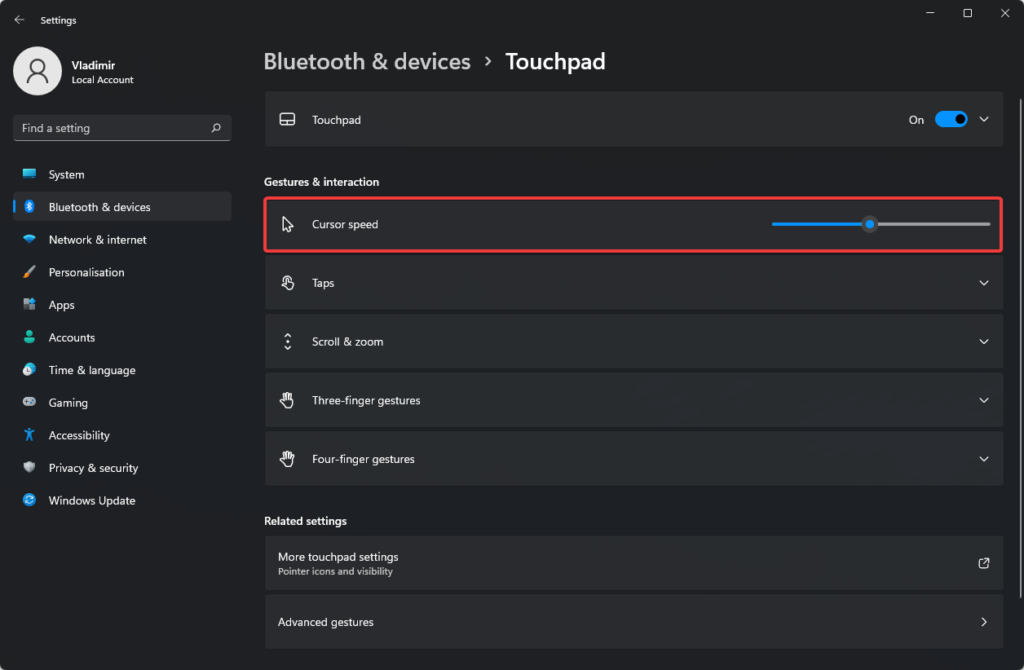Open the external link for More touchpad settings
The height and width of the screenshot is (670, 1024).
pyautogui.click(x=983, y=563)
